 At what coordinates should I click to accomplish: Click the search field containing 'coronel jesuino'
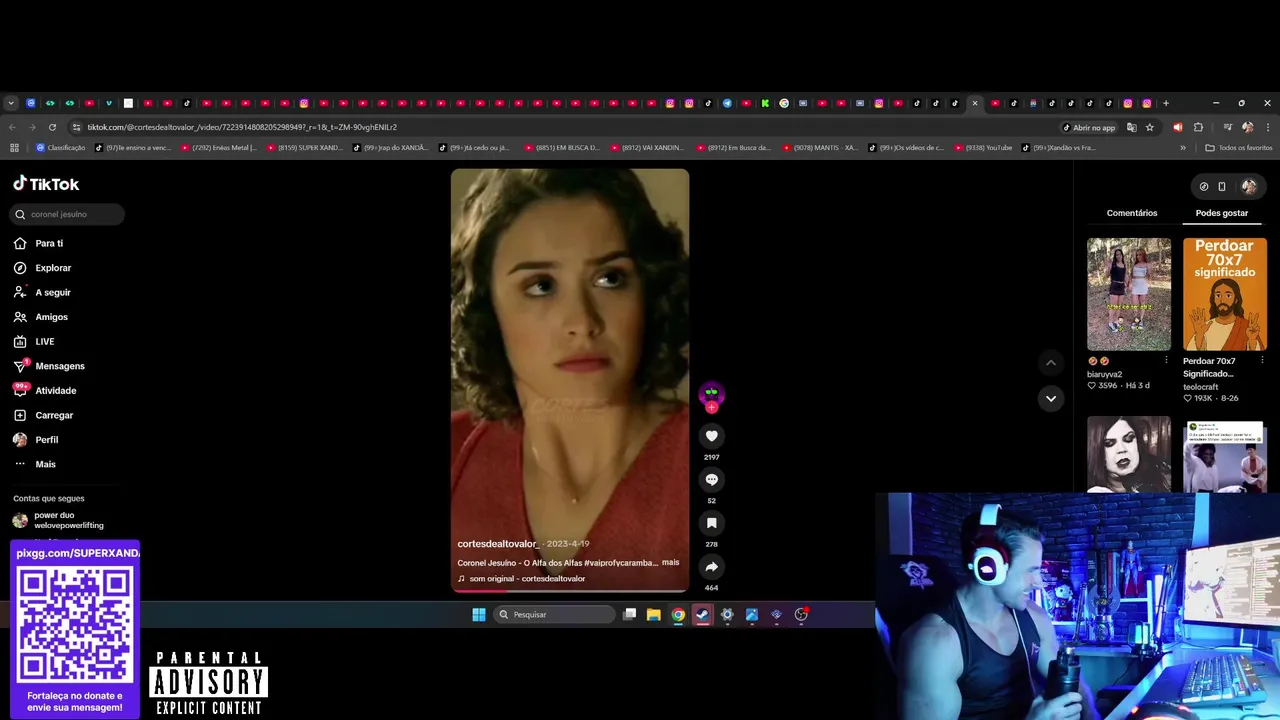click(x=68, y=214)
